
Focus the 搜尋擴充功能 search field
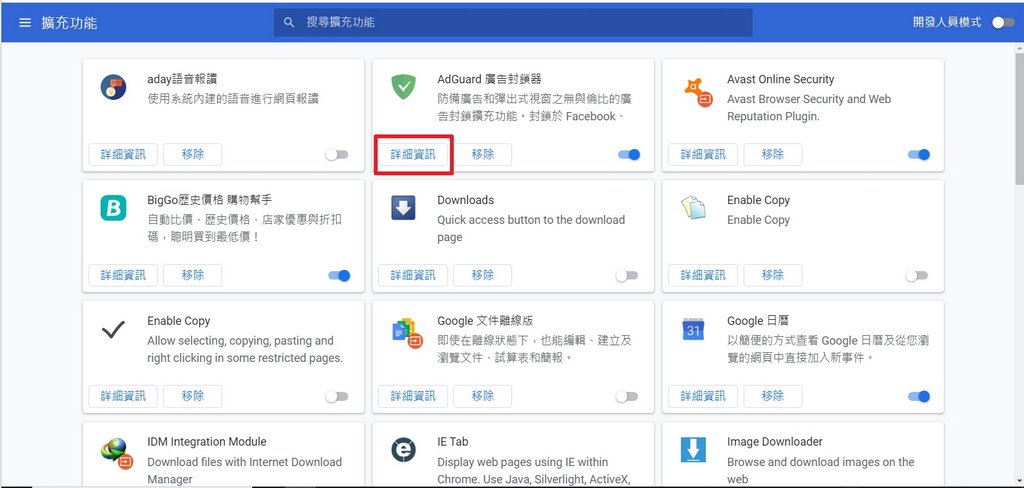[513, 22]
